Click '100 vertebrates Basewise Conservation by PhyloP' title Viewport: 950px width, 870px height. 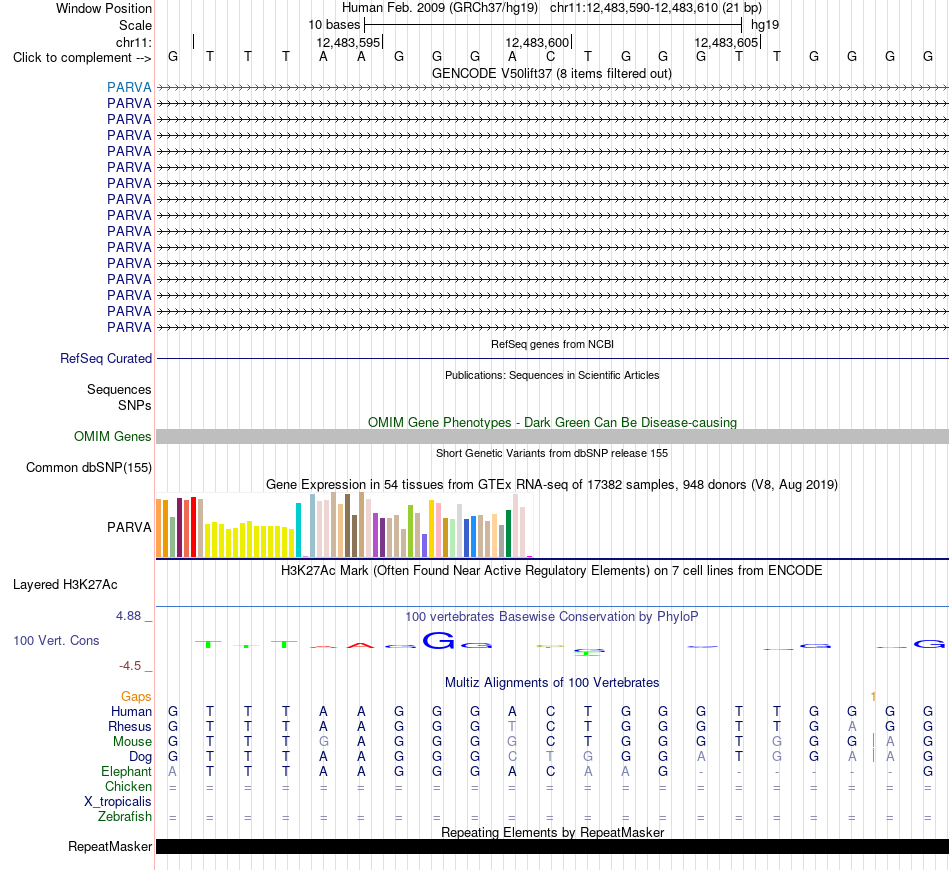coord(552,617)
